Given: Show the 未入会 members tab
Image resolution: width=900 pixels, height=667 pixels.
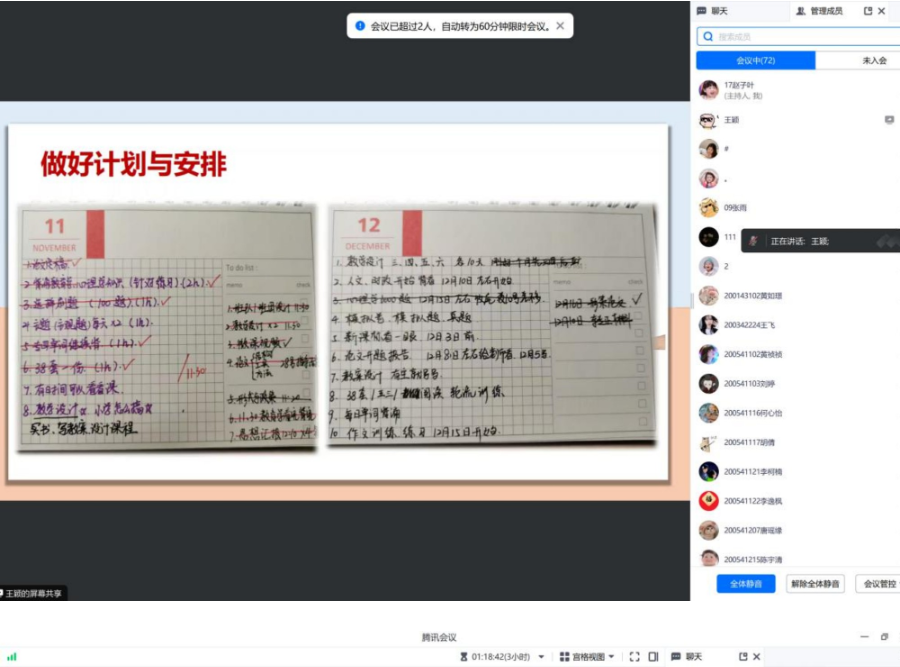Looking at the screenshot, I should click(873, 61).
